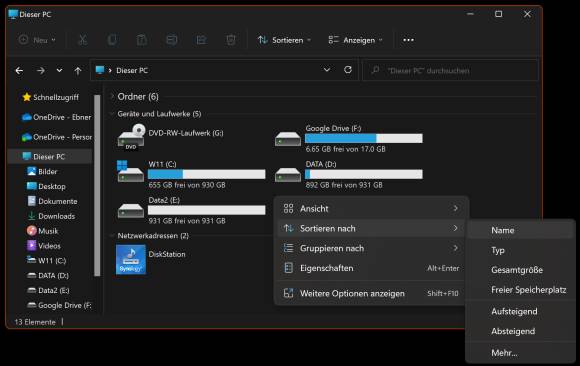Click the Cut scissors icon in toolbar
This screenshot has width=580, height=366.
82,40
